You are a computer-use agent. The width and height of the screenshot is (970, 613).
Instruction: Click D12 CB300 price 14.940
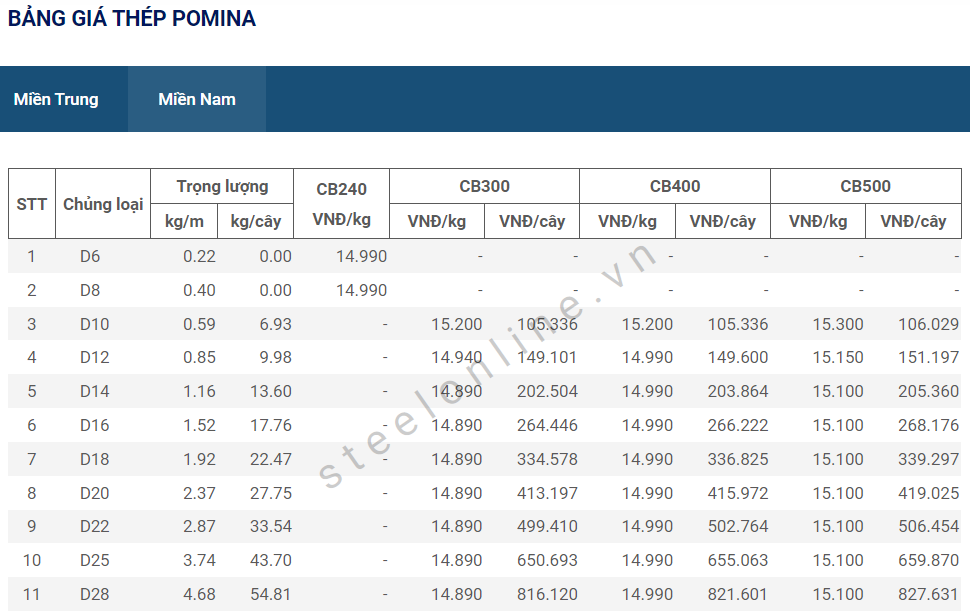coord(457,357)
